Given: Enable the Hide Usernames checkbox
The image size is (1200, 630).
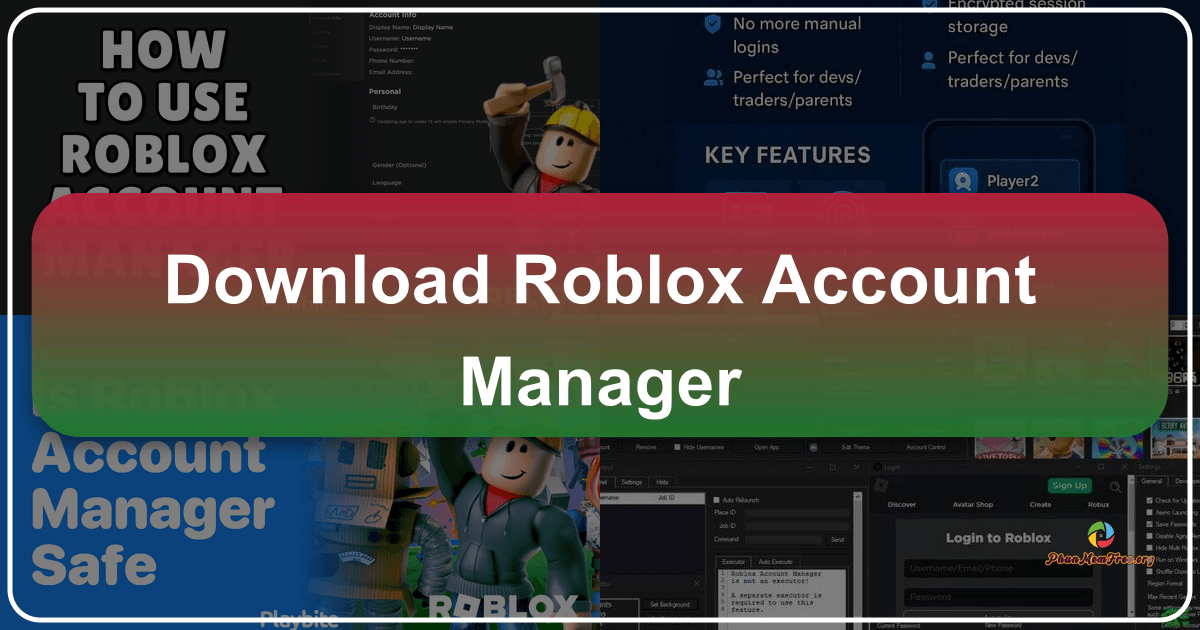Looking at the screenshot, I should [x=677, y=448].
